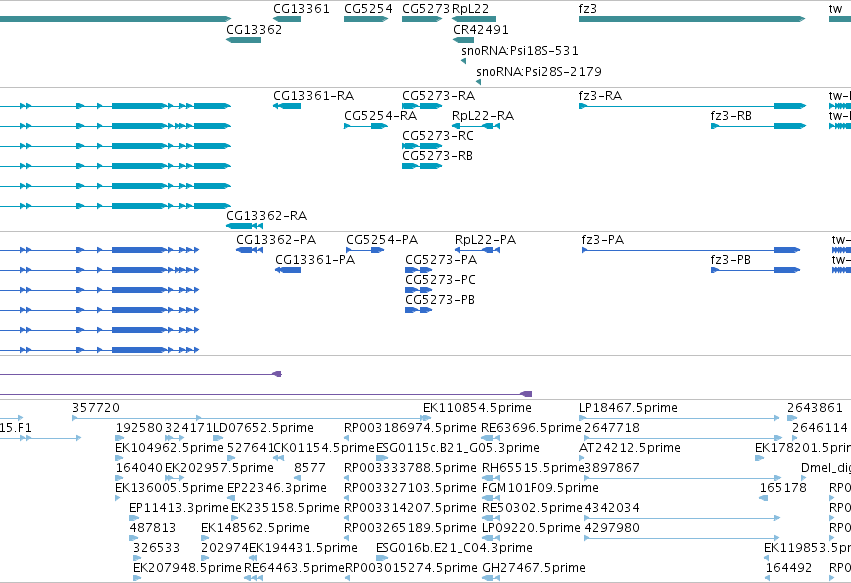This screenshot has width=851, height=583.
Task: Click EK207948.5prime EST label
Action: (x=187, y=568)
